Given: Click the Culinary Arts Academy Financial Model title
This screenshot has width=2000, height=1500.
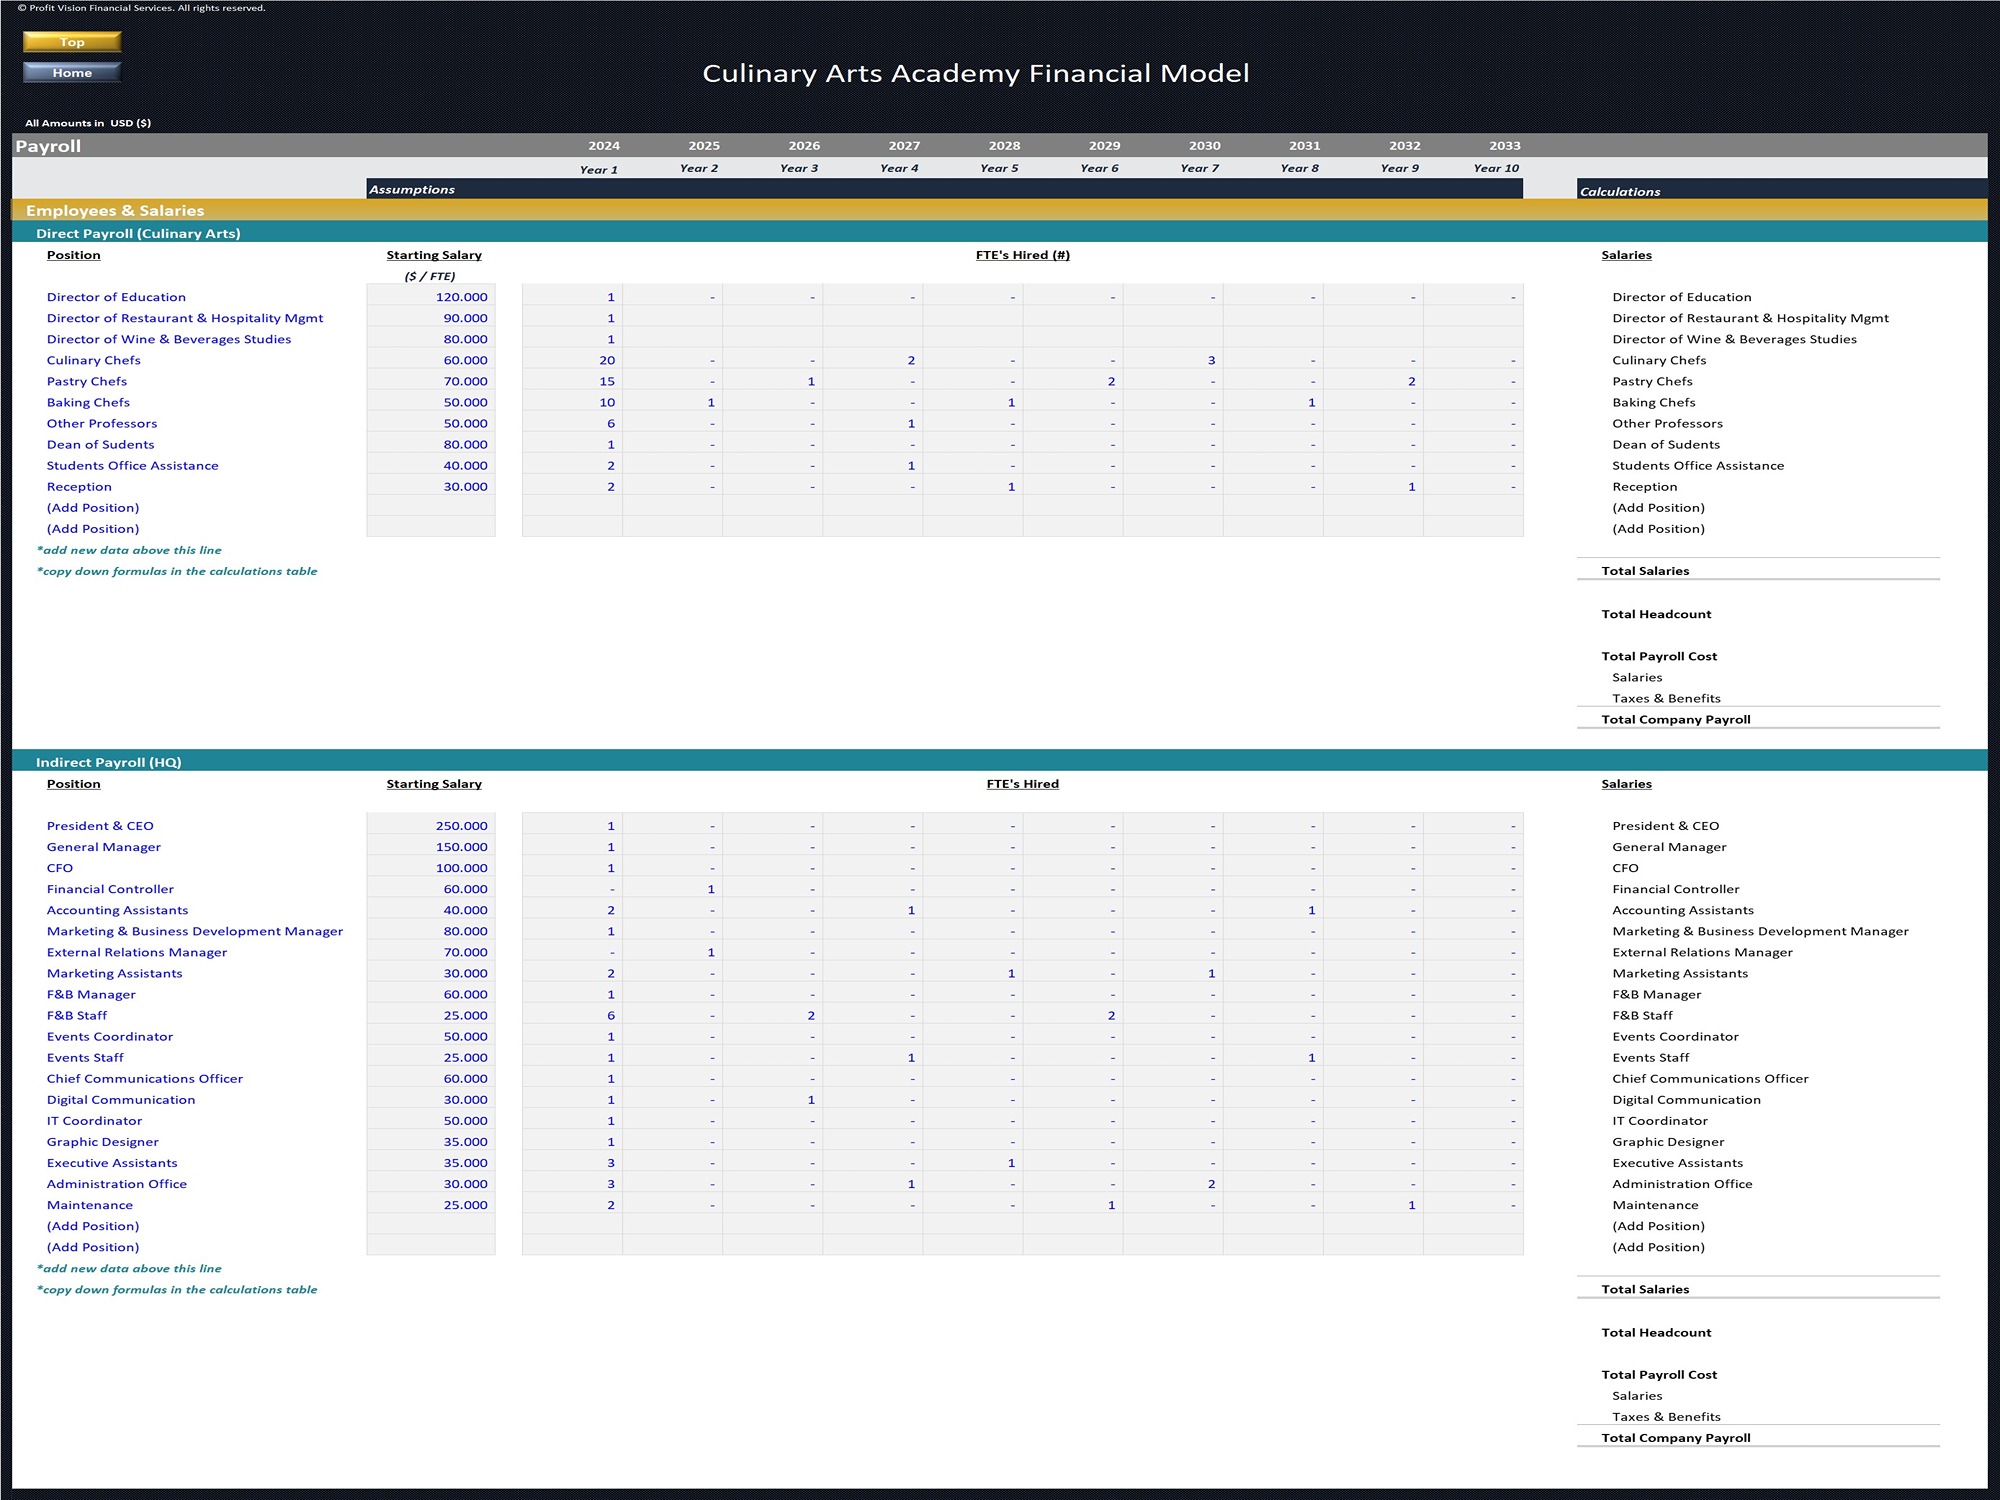Looking at the screenshot, I should [x=976, y=73].
